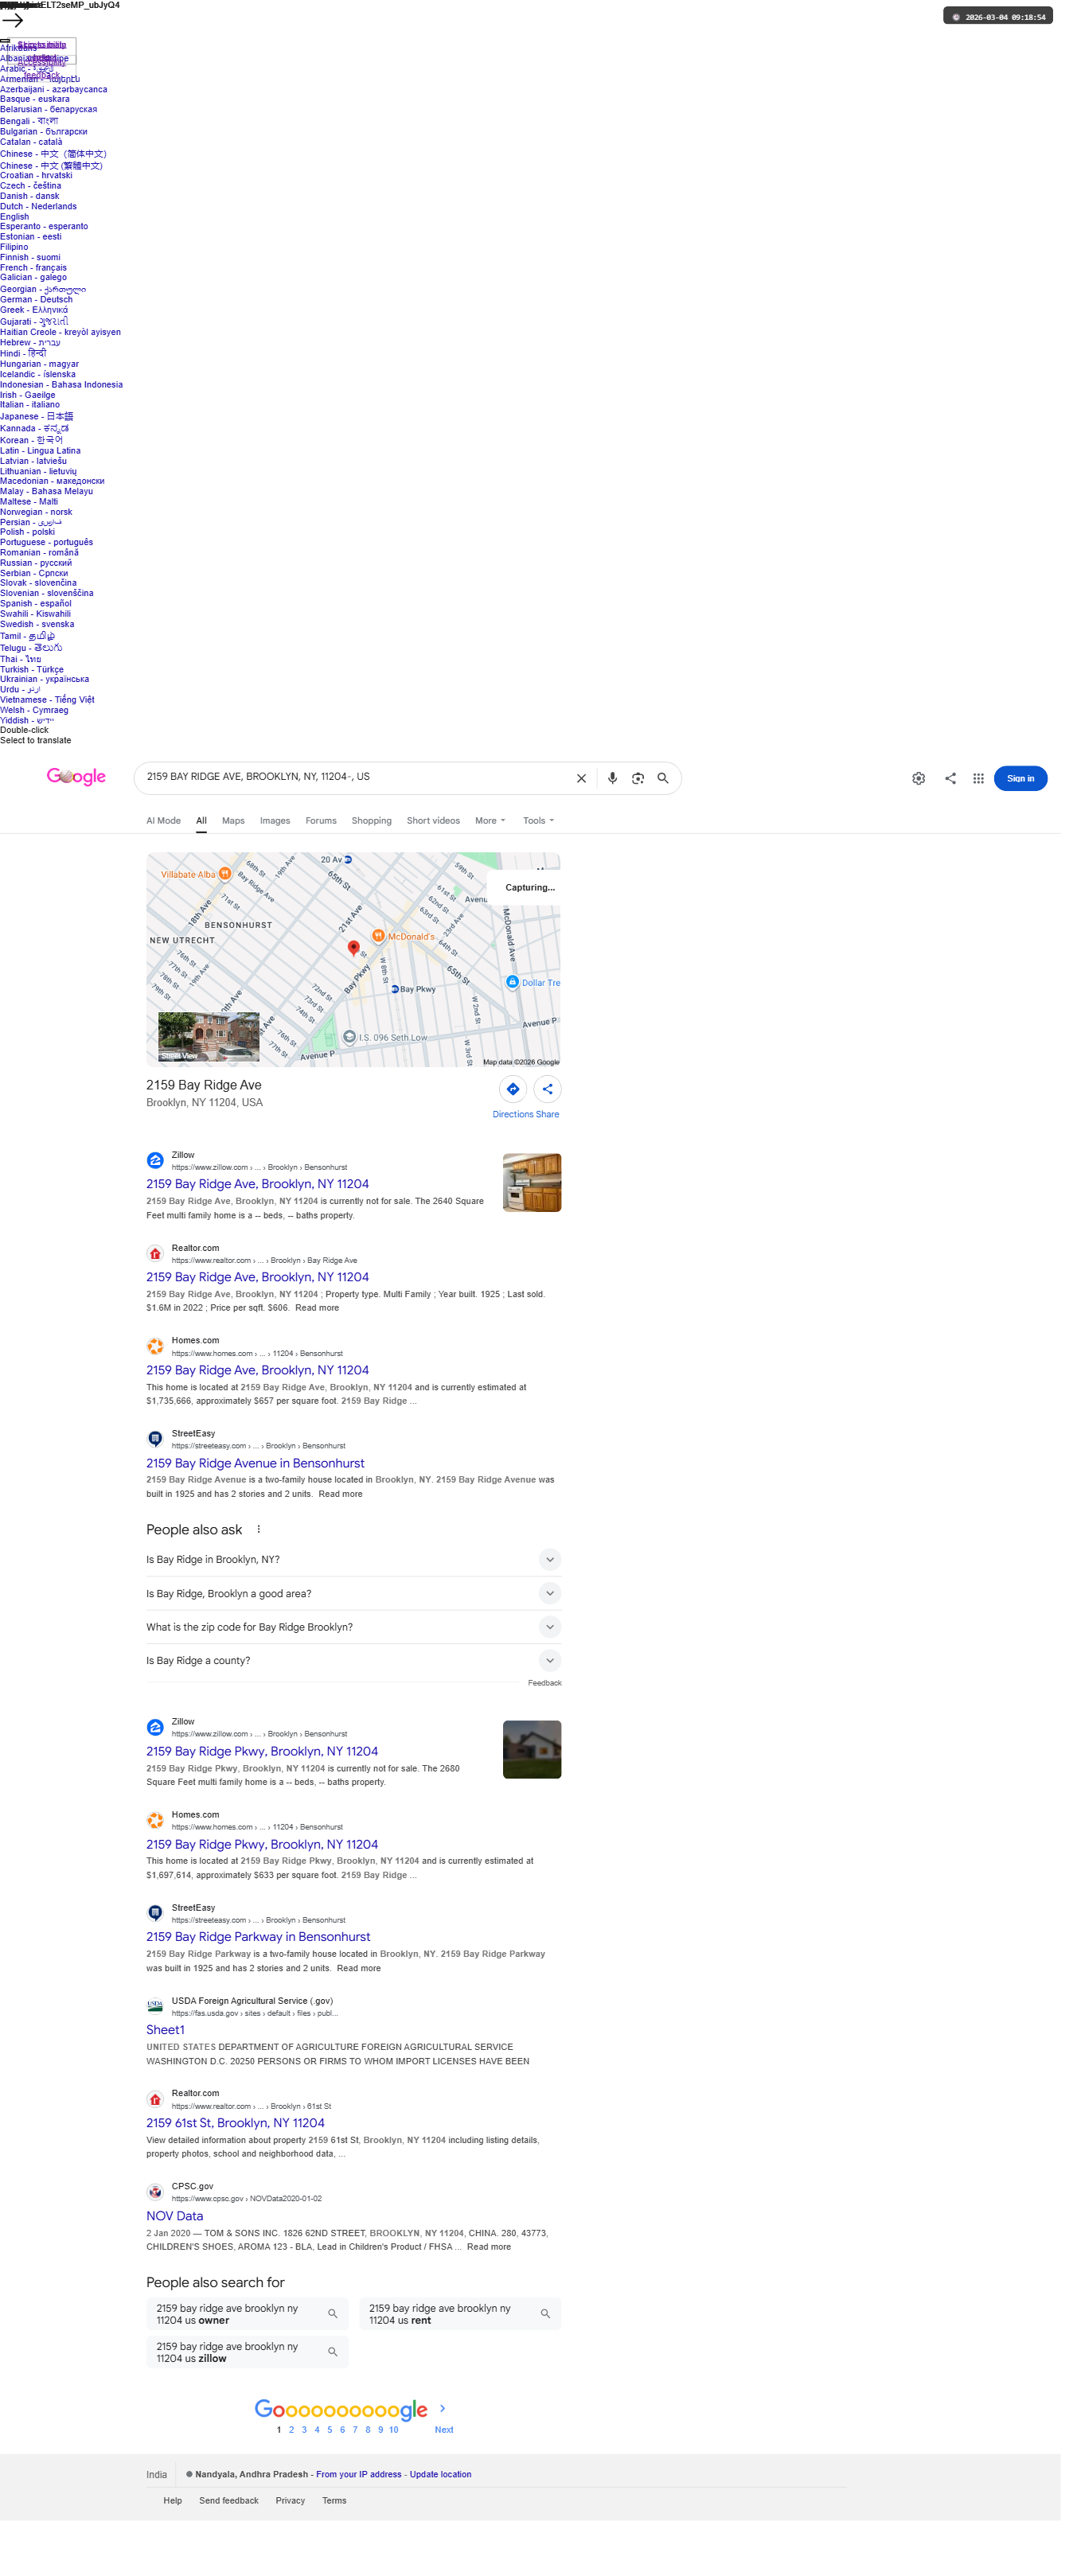
Task: Switch to the Maps tab
Action: 233,820
